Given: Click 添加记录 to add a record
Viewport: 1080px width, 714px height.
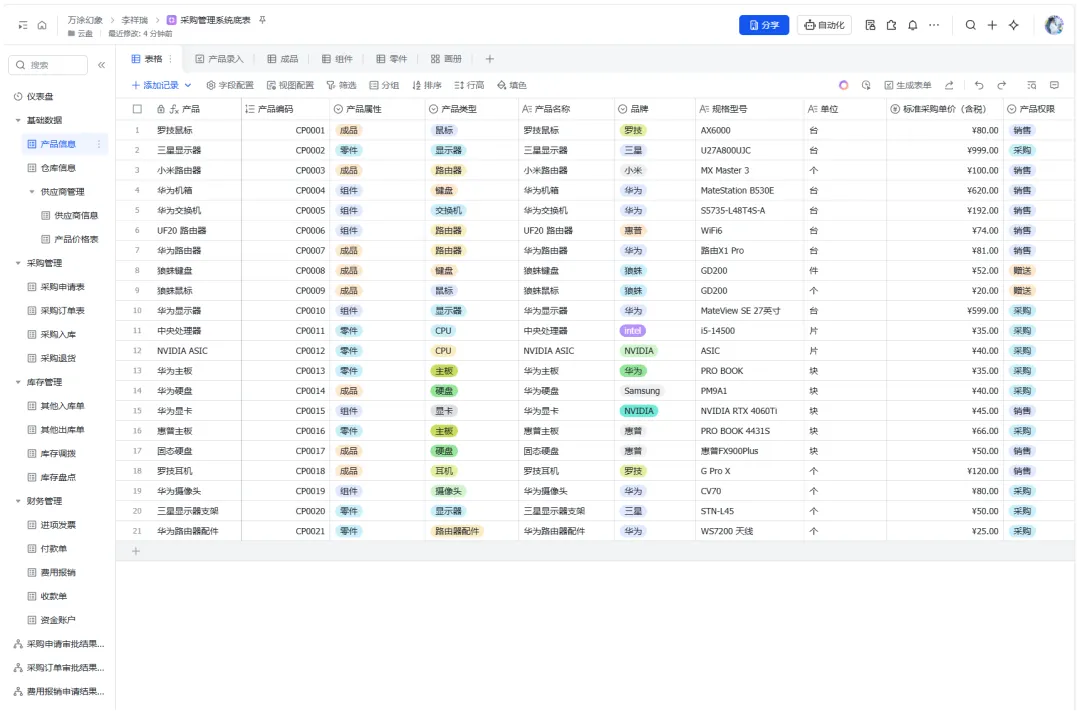Looking at the screenshot, I should pos(155,85).
